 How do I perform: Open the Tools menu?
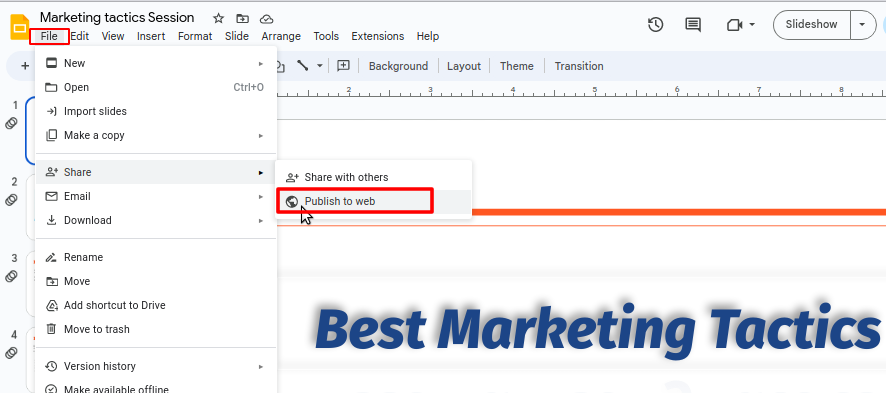pyautogui.click(x=326, y=36)
